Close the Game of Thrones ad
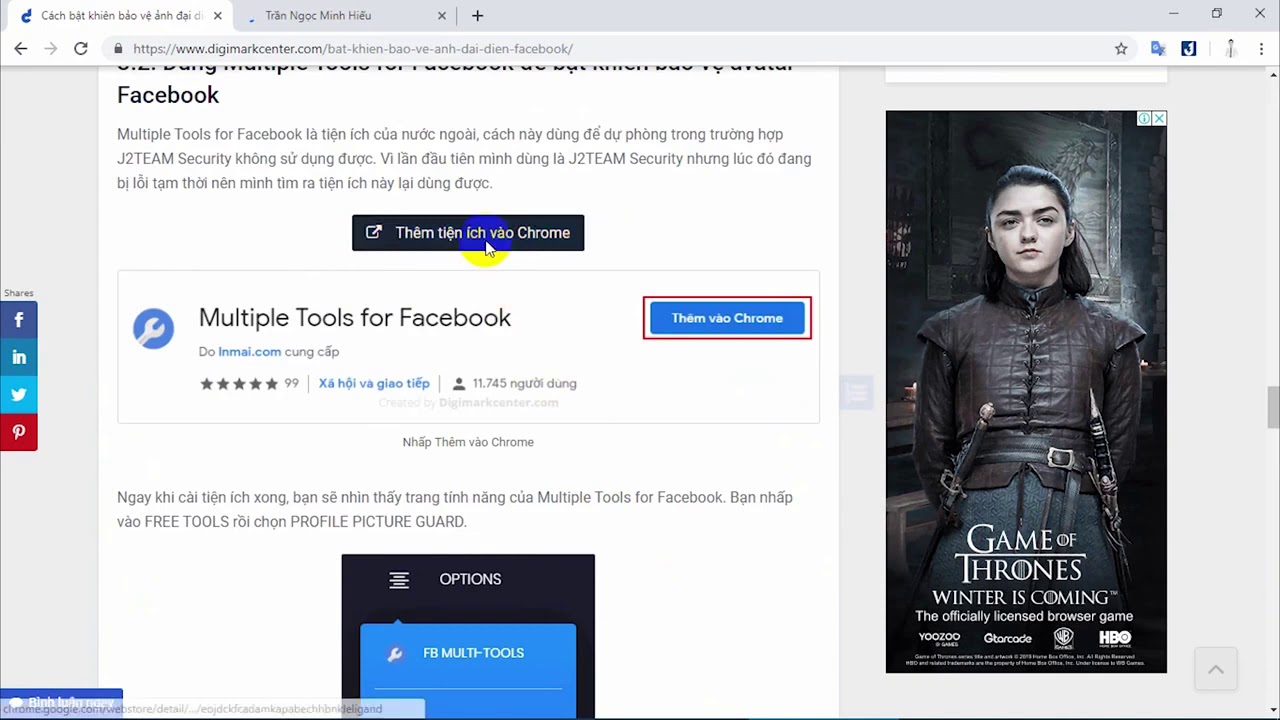The width and height of the screenshot is (1280, 720). [x=1159, y=118]
